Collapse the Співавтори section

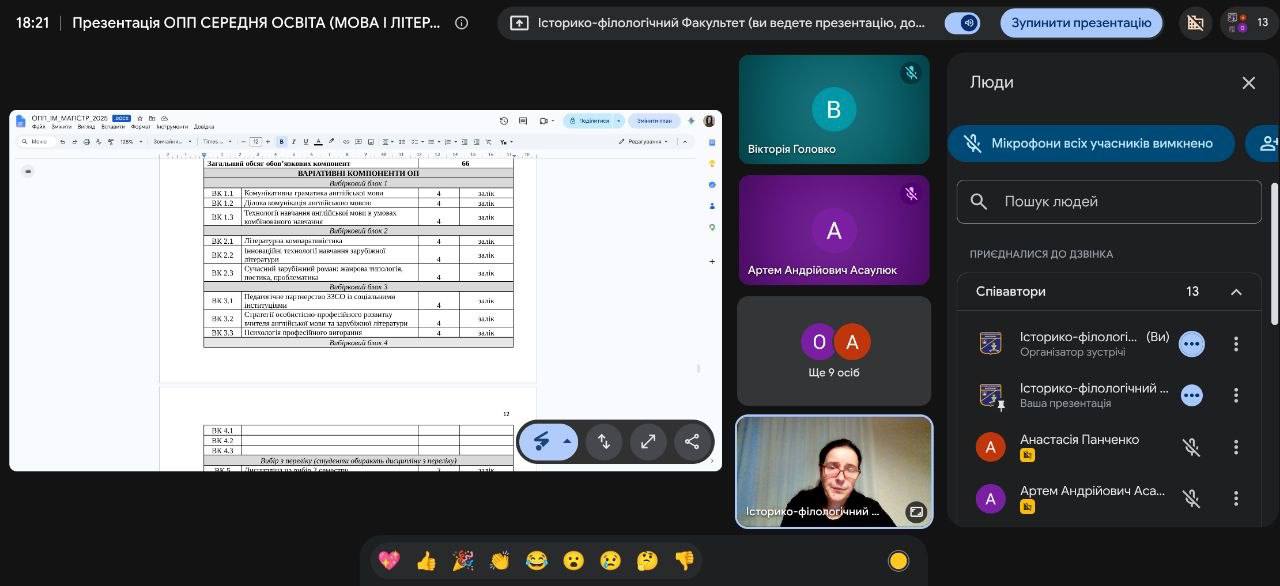1236,292
